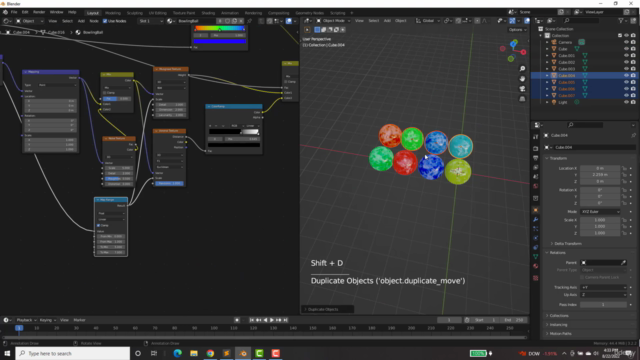
Task: Click the Location Y value field
Action: tap(600, 175)
